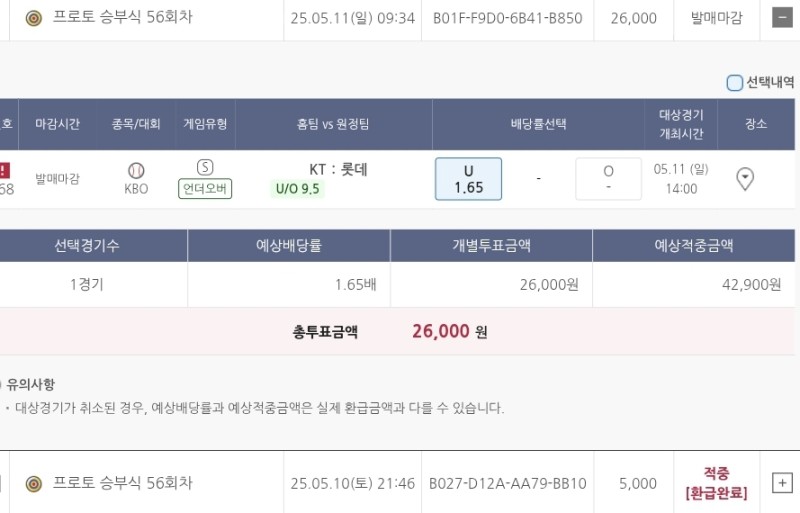
Task: Click the Proto icon on the 09:34 ticket
Action: coord(34,18)
